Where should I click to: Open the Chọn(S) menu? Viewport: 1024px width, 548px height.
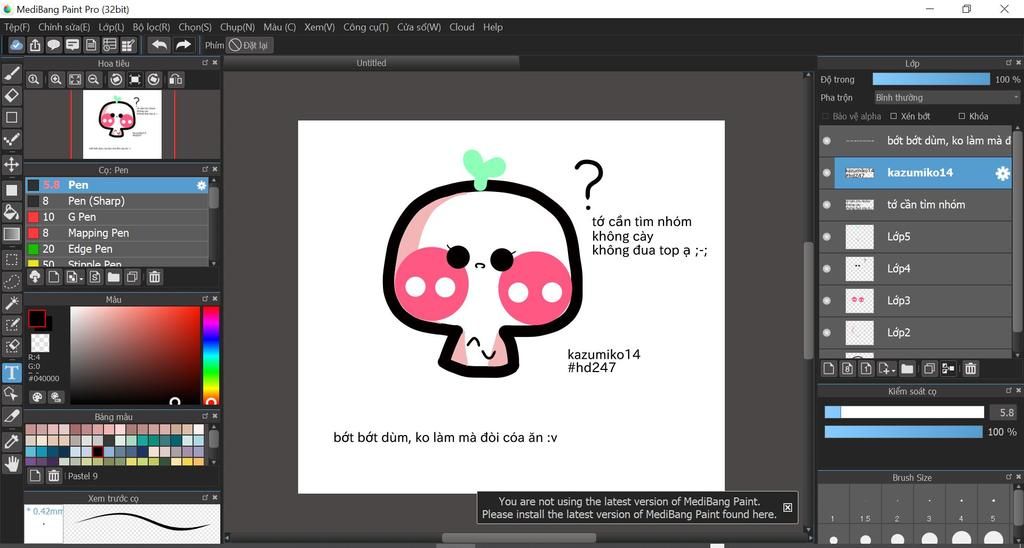pyautogui.click(x=195, y=27)
